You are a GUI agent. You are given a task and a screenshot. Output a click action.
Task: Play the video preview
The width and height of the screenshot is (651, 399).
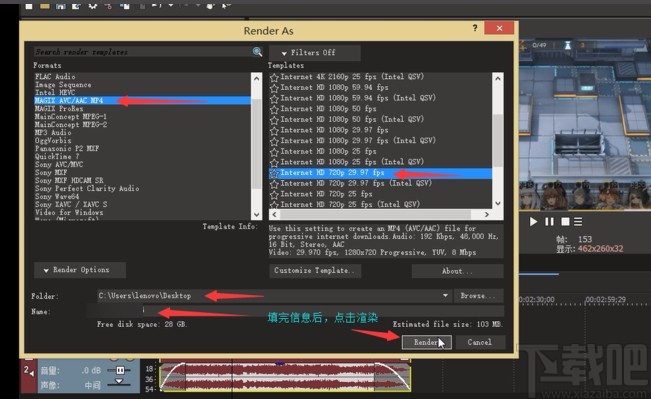click(x=534, y=222)
